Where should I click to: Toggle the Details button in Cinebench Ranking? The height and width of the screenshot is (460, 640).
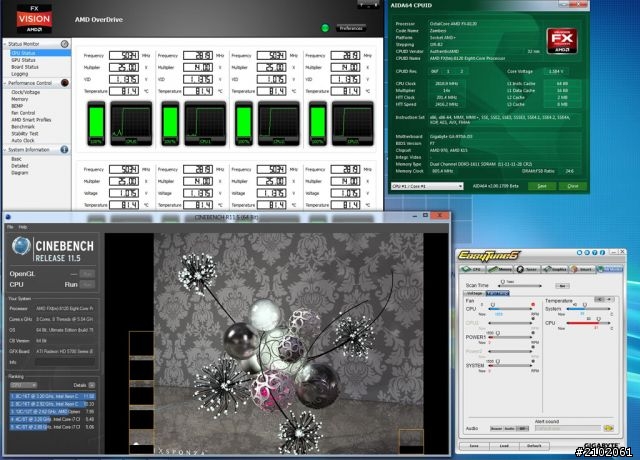click(92, 385)
